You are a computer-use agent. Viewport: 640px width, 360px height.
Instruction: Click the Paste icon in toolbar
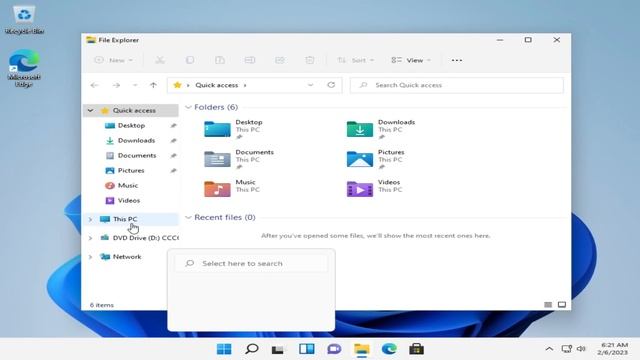tap(220, 60)
